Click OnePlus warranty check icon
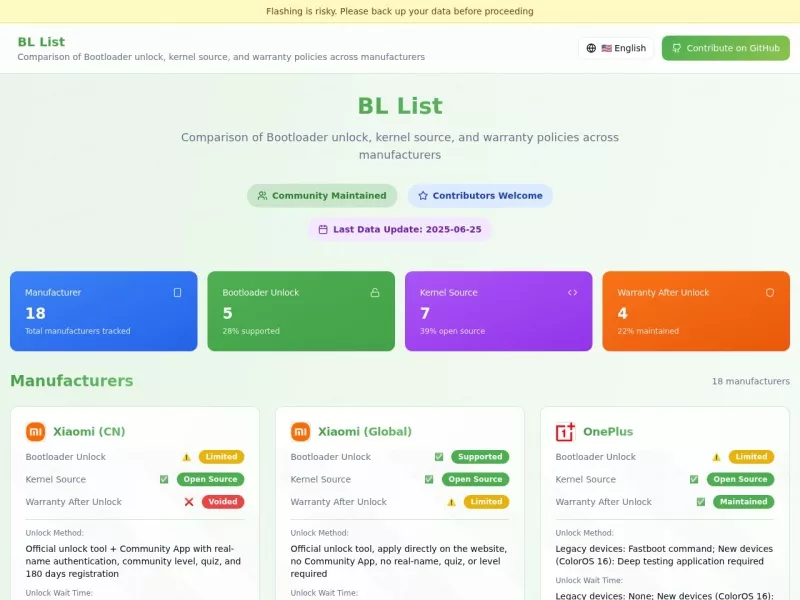This screenshot has height=600, width=800. pyautogui.click(x=701, y=502)
